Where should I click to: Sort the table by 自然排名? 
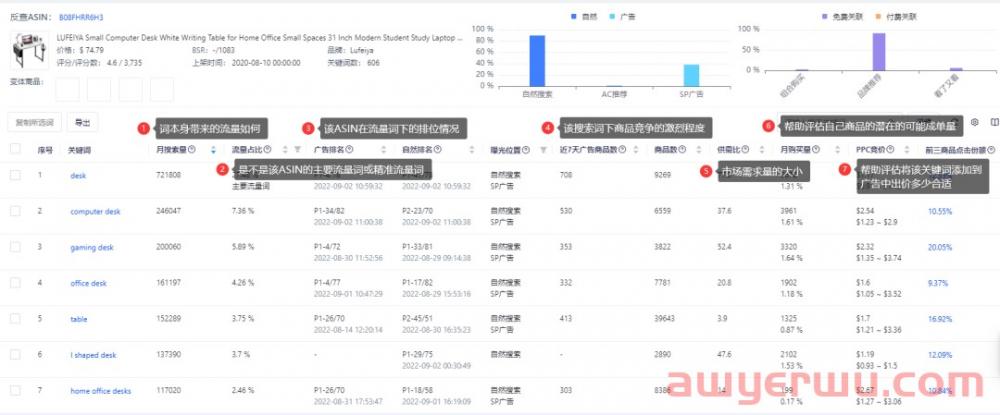472,150
